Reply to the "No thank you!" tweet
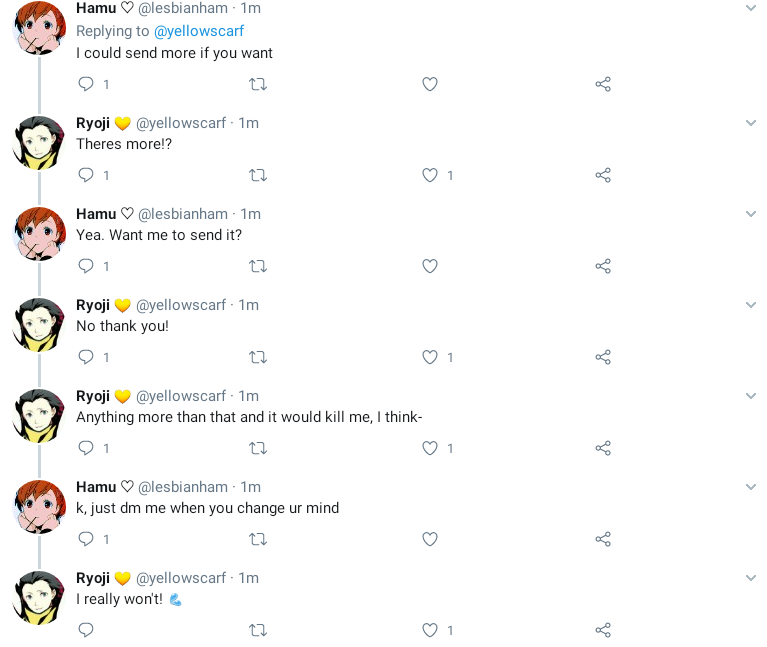The width and height of the screenshot is (767, 647). 86,358
